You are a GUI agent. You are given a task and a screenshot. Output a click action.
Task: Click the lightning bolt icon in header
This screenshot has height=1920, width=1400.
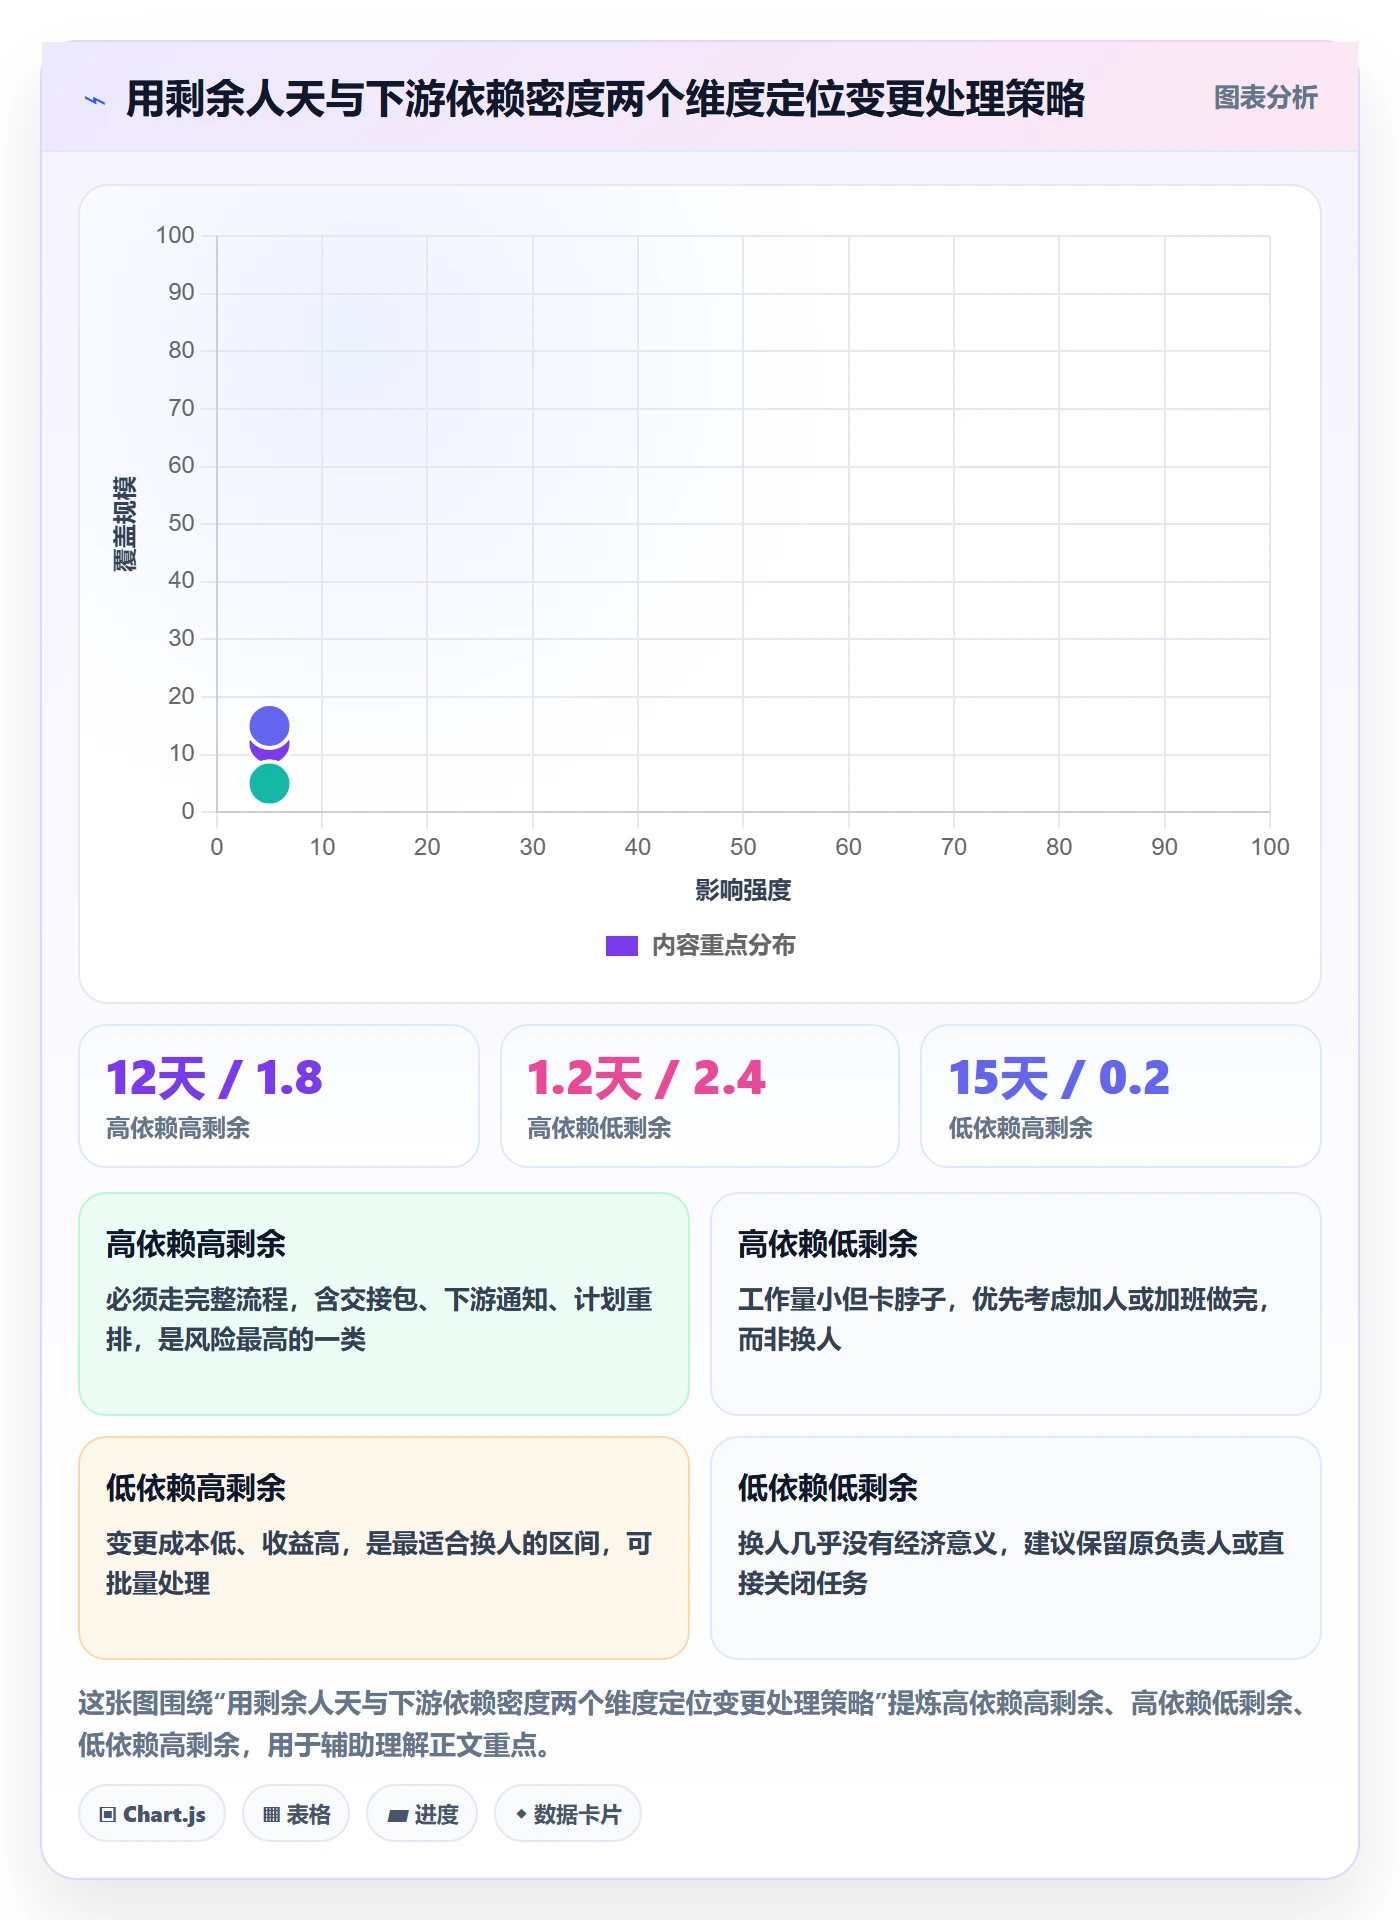[x=95, y=100]
